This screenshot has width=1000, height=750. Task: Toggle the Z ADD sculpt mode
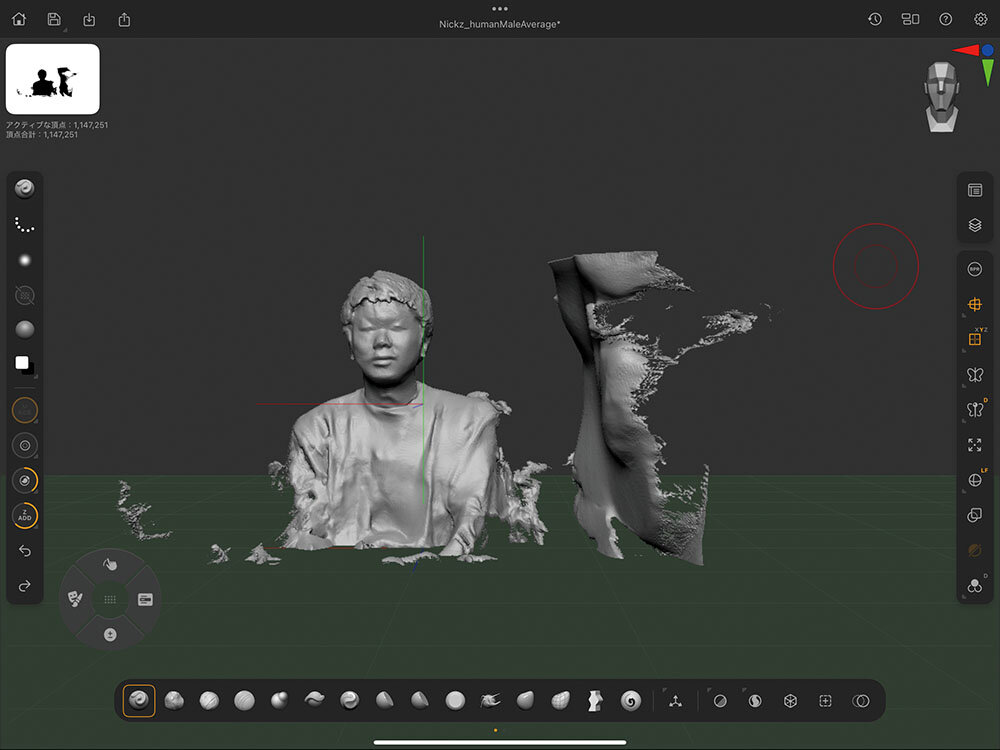click(x=25, y=516)
